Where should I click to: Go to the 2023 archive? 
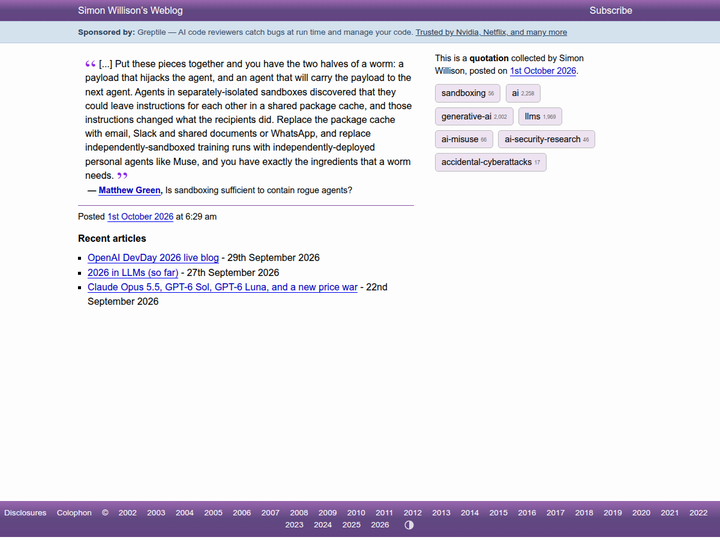click(294, 525)
